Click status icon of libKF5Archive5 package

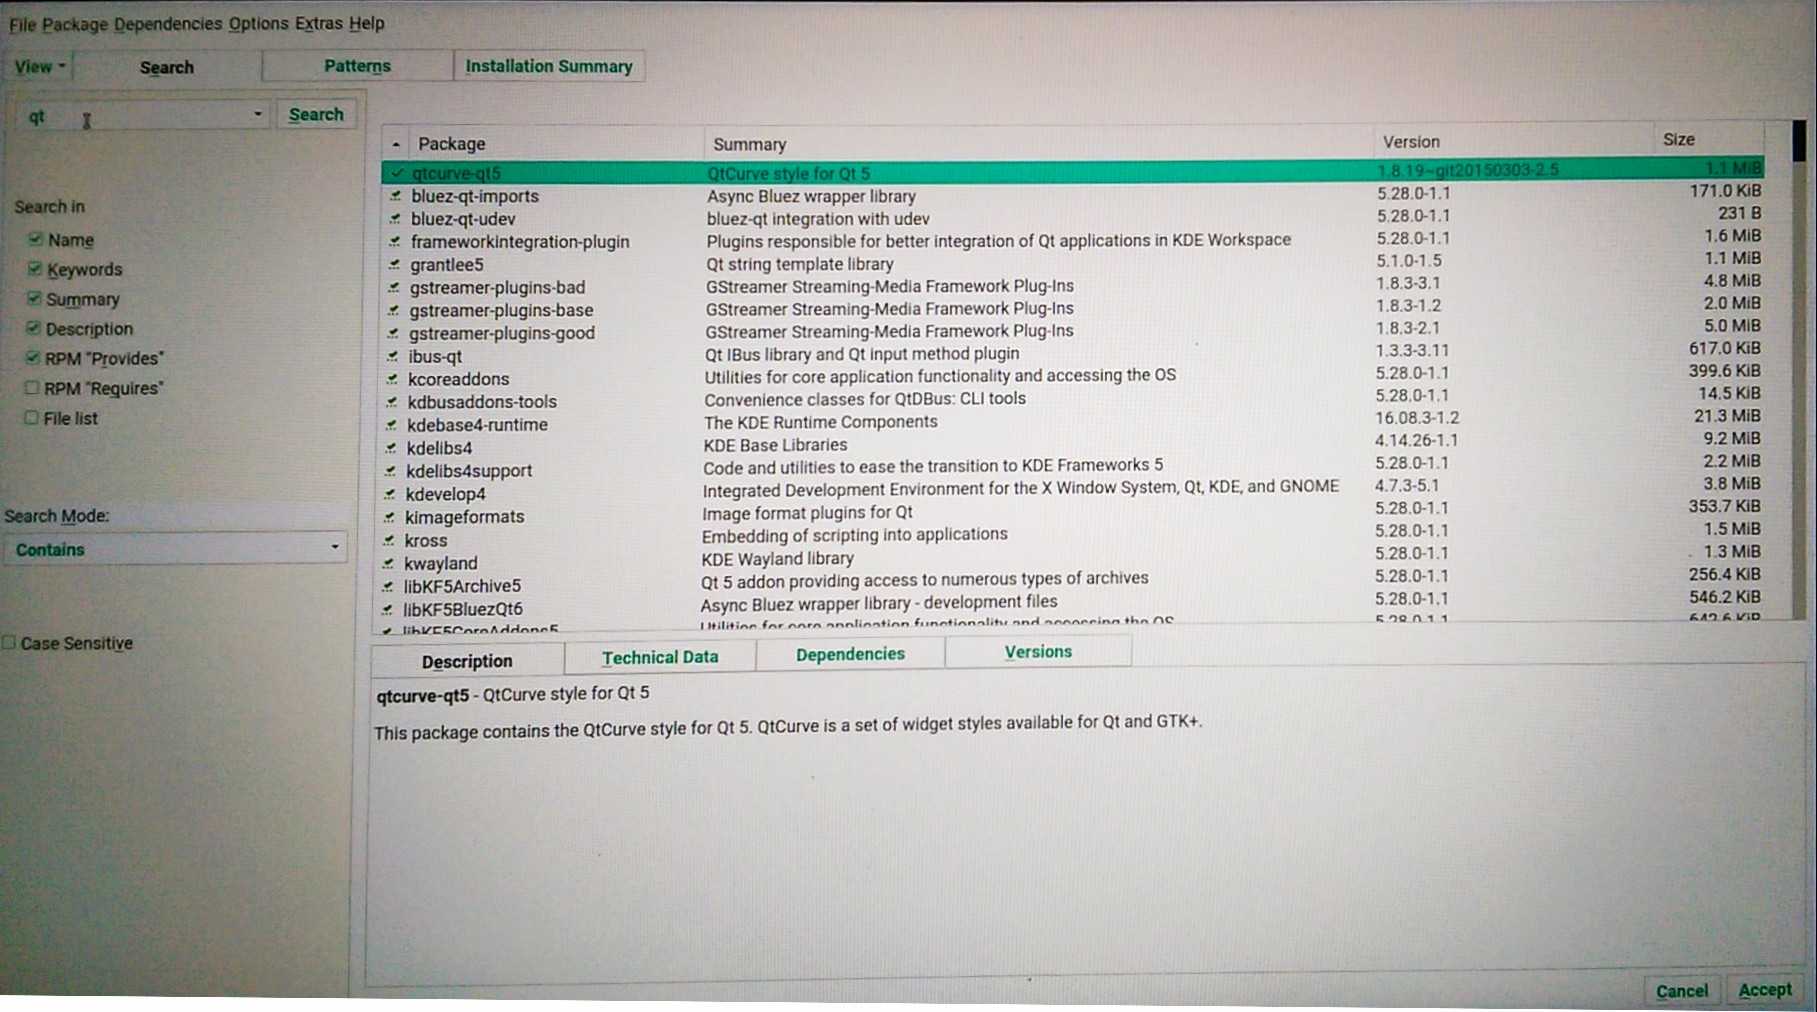[388, 586]
